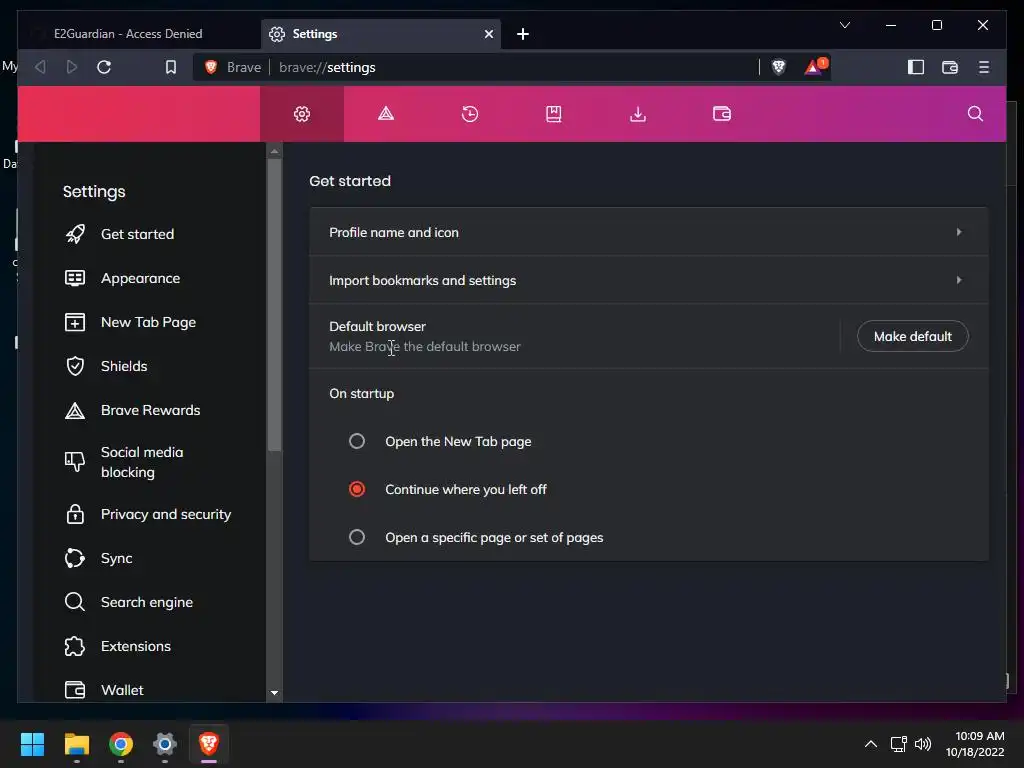Open Get started in sidebar
The width and height of the screenshot is (1024, 768).
click(x=138, y=234)
